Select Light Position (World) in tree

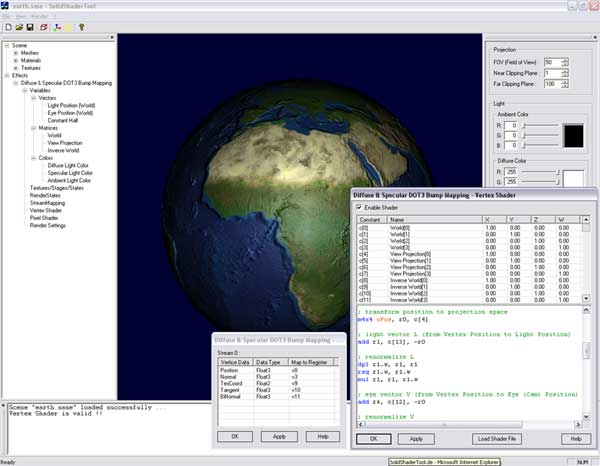tap(71, 105)
